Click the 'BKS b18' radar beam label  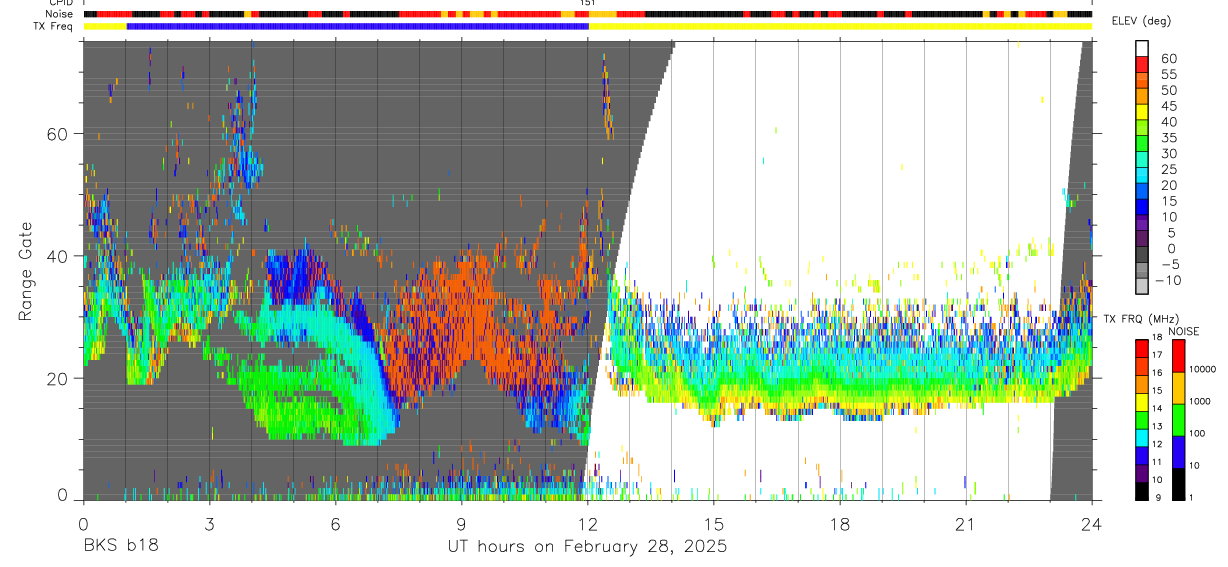[119, 547]
